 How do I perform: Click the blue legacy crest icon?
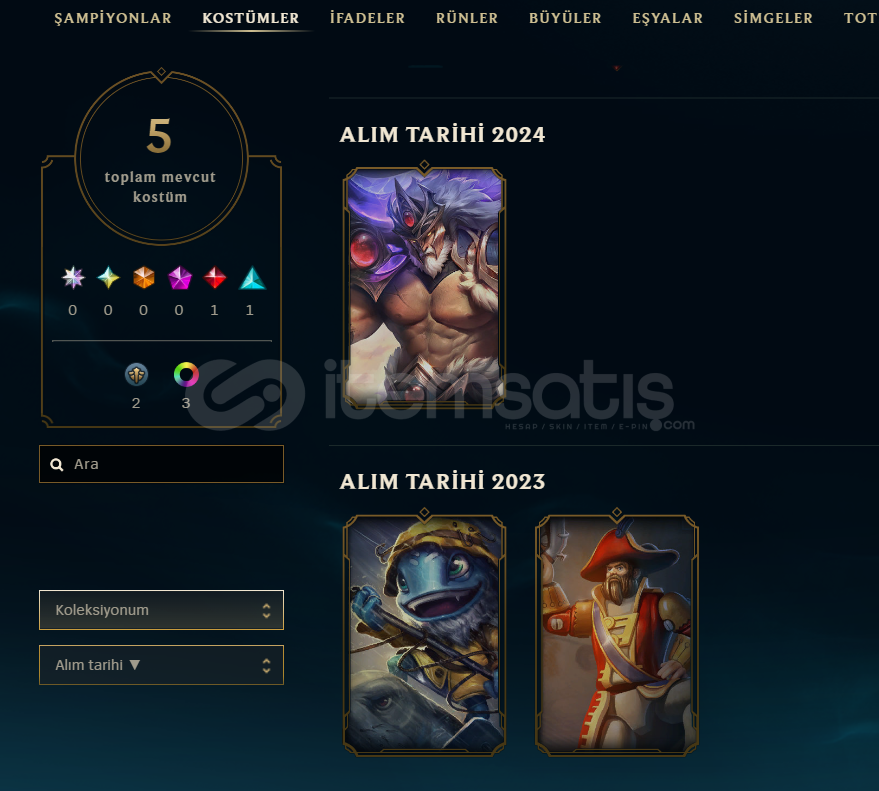click(136, 374)
